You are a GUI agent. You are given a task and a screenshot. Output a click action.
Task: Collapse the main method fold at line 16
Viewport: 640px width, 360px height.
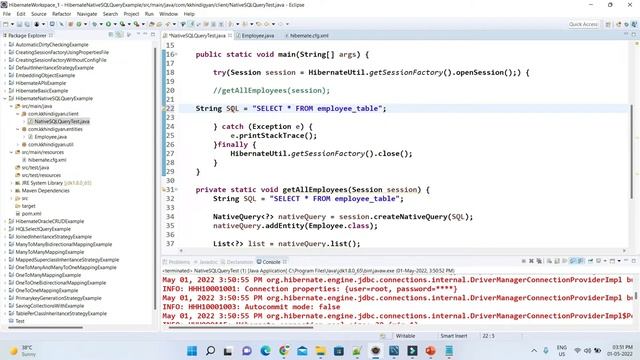pos(177,54)
